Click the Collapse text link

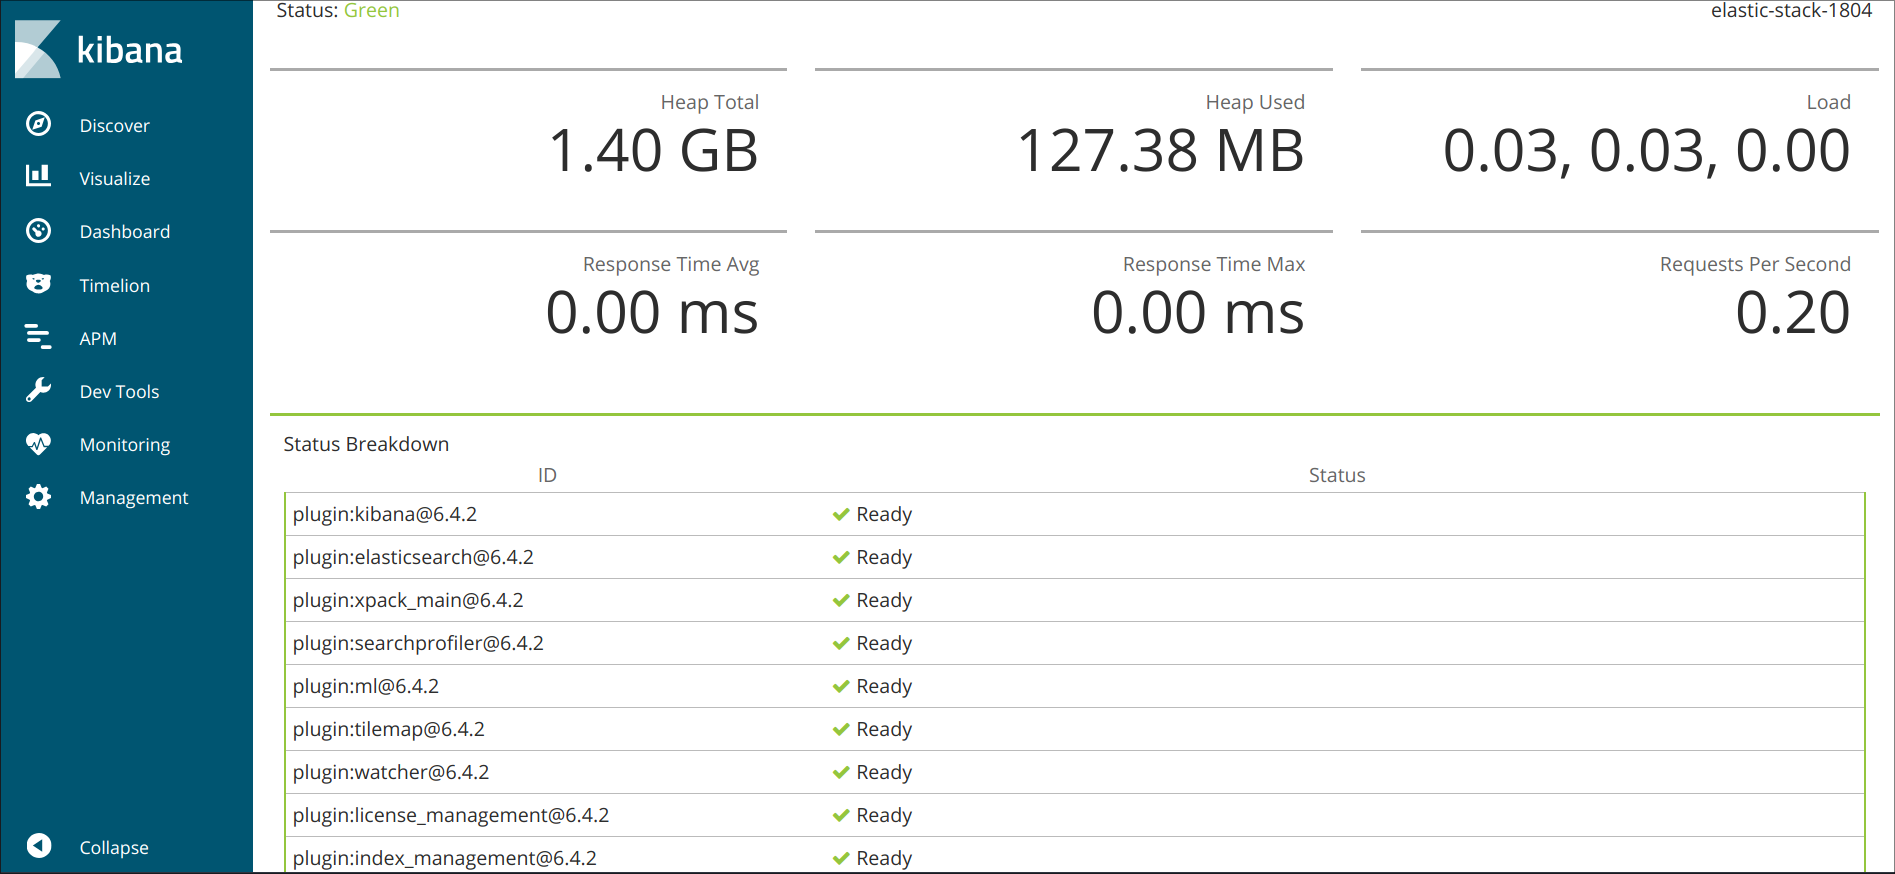tap(114, 848)
